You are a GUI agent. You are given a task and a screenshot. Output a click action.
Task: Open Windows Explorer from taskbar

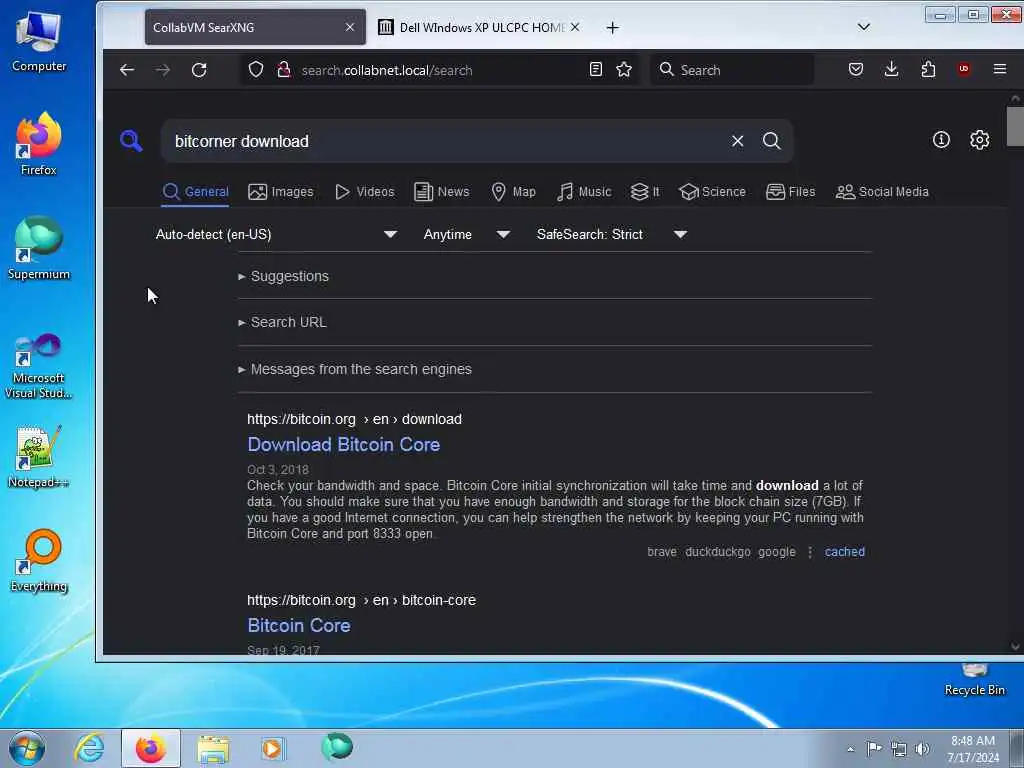pos(213,748)
